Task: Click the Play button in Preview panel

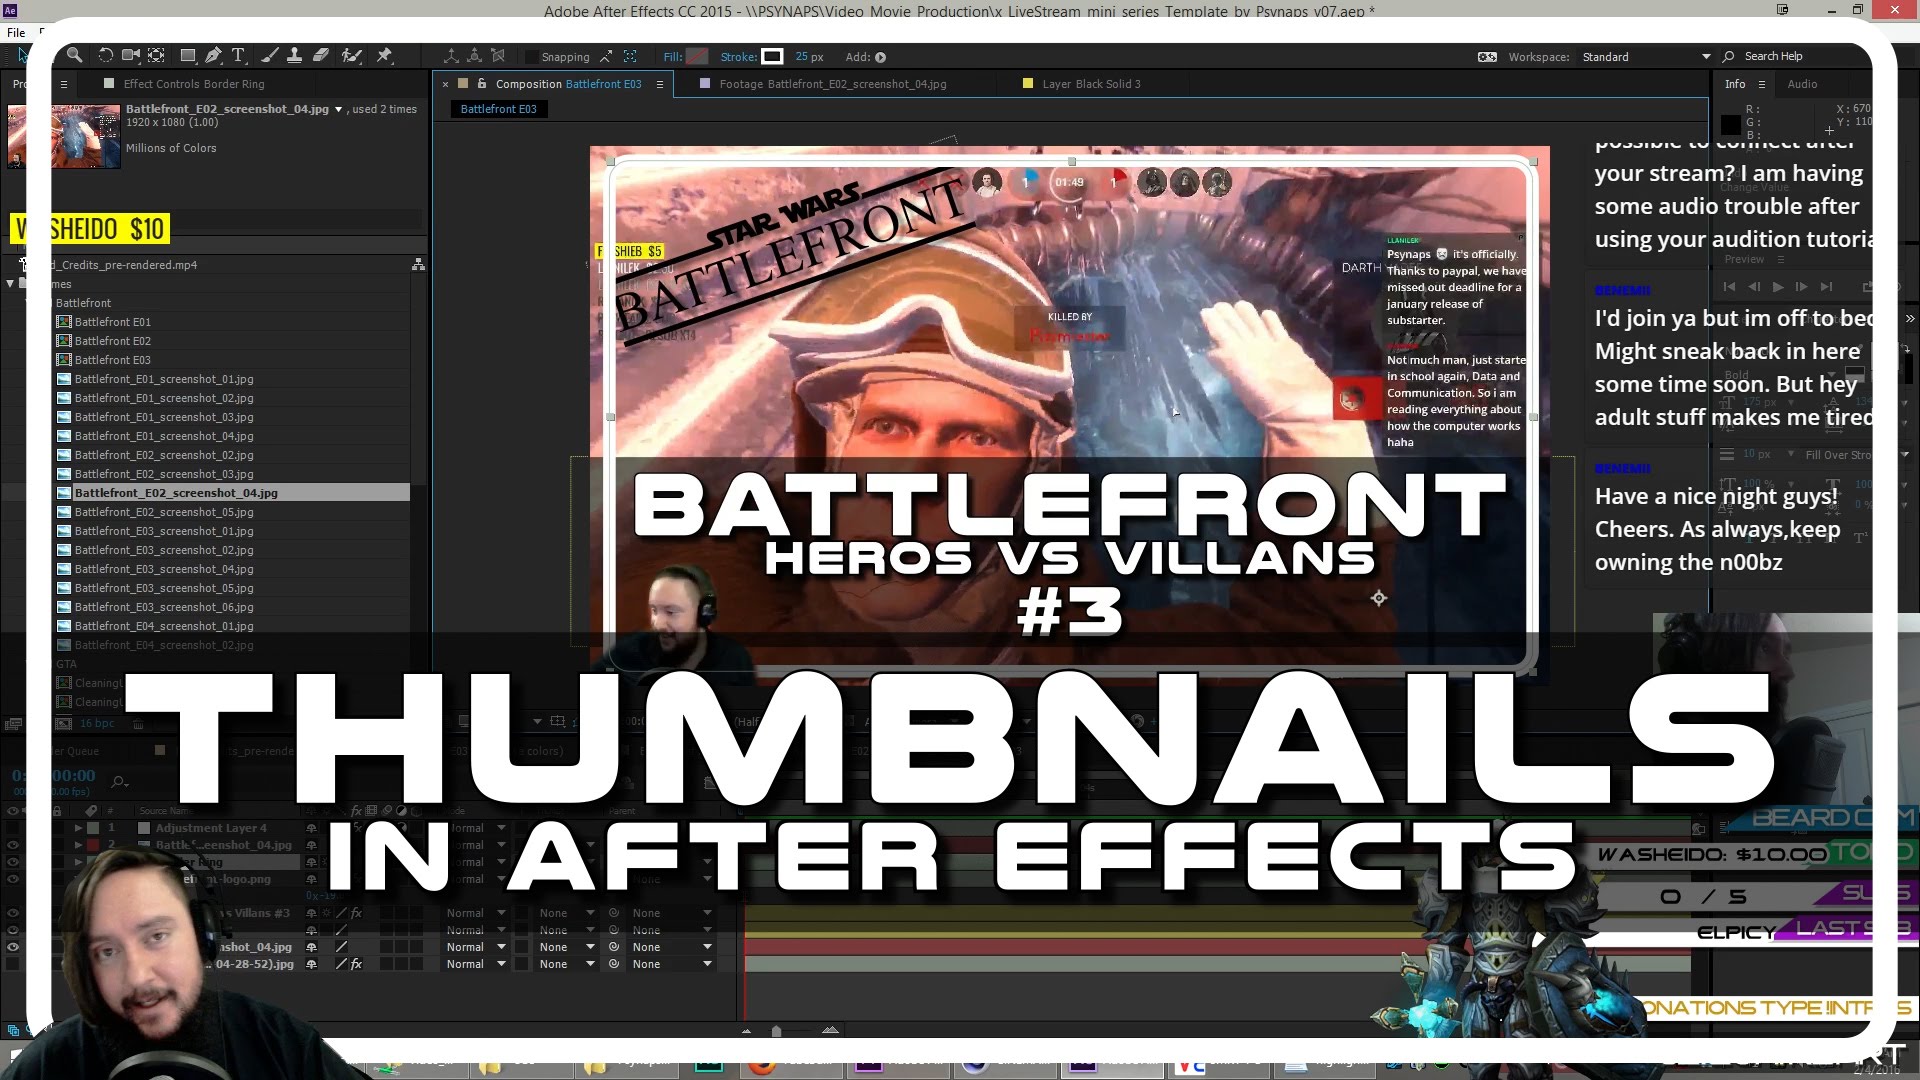Action: click(1777, 286)
